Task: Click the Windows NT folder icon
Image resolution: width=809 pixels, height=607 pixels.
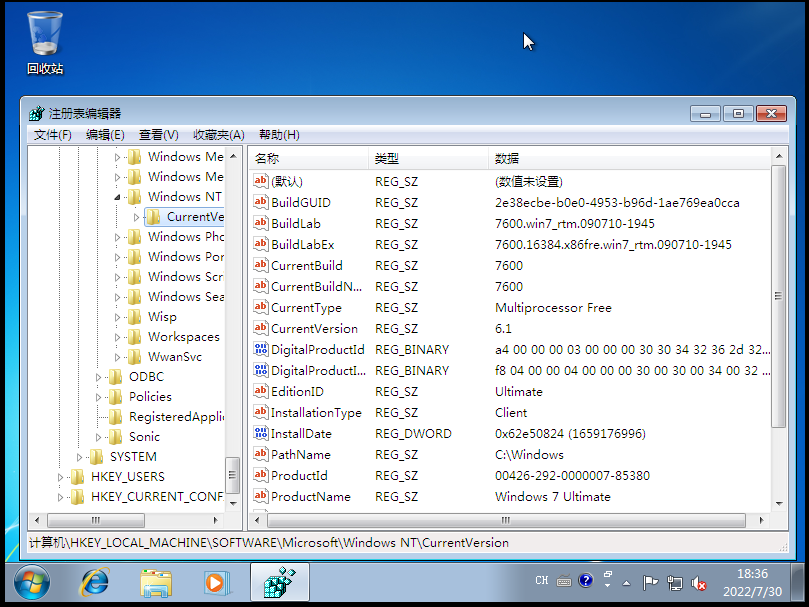Action: click(134, 197)
